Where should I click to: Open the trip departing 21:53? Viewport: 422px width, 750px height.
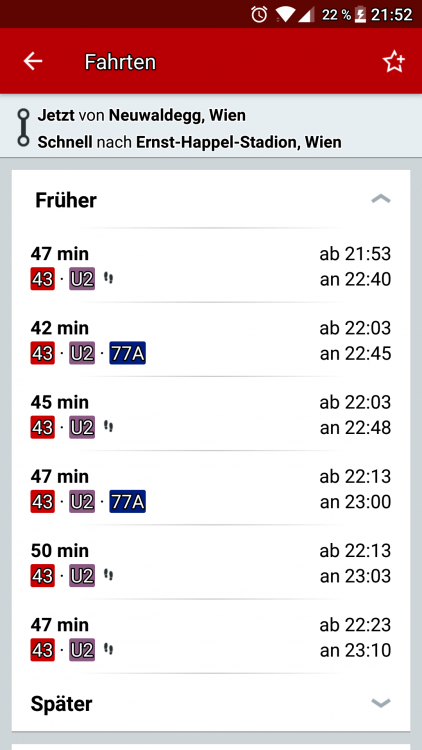[211, 266]
